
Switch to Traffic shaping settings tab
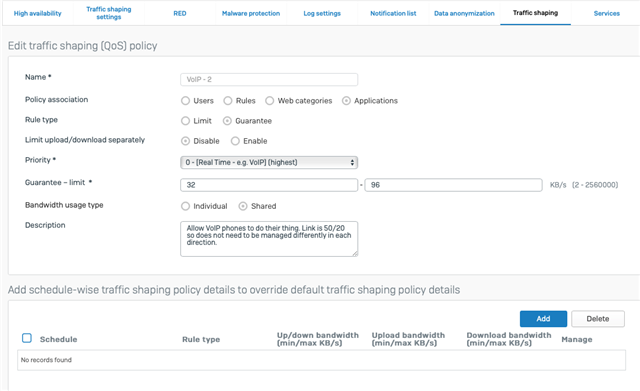click(x=109, y=13)
